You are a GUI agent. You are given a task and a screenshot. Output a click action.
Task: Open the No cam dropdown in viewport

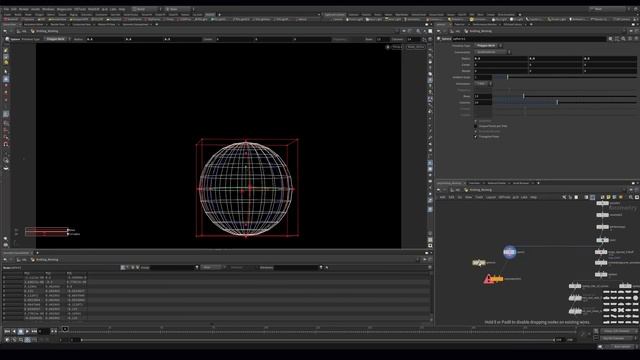(416, 47)
